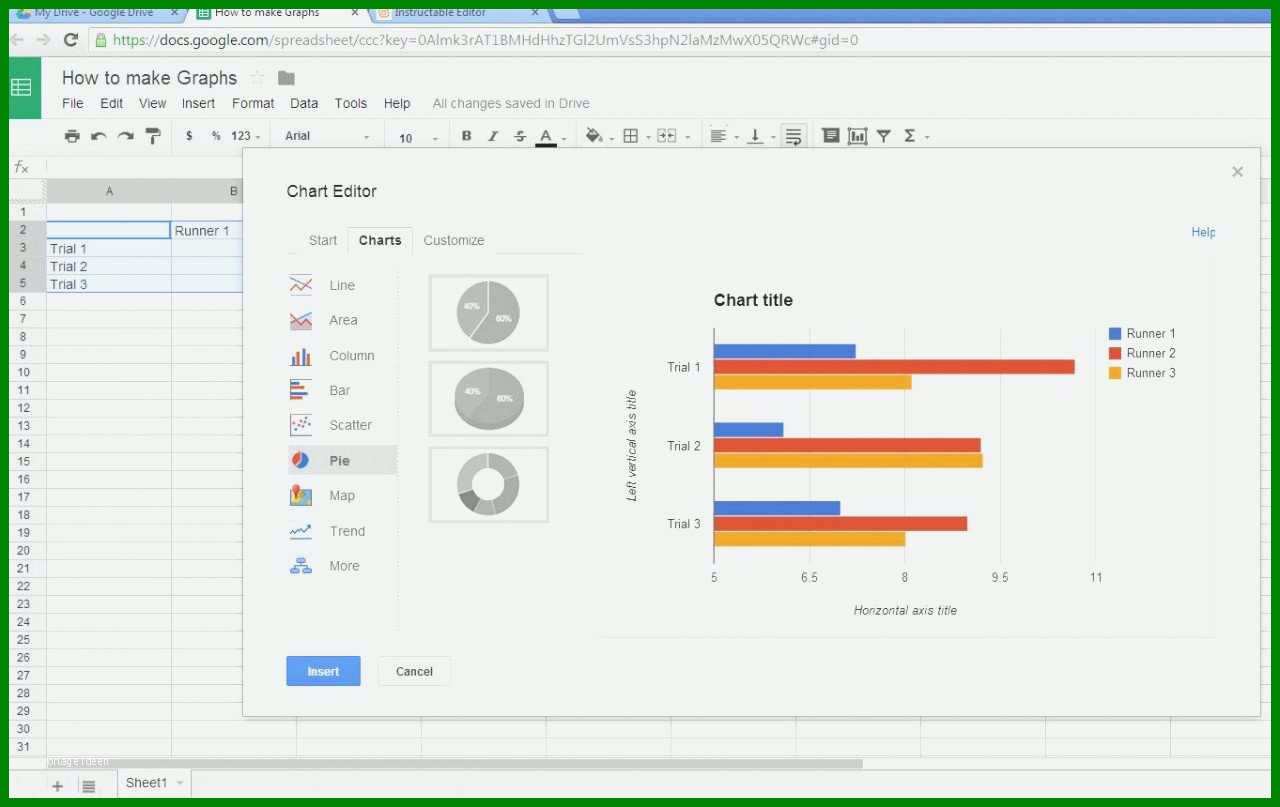The image size is (1280, 807).
Task: Choose the flat pie chart thumbnail
Action: (x=488, y=313)
